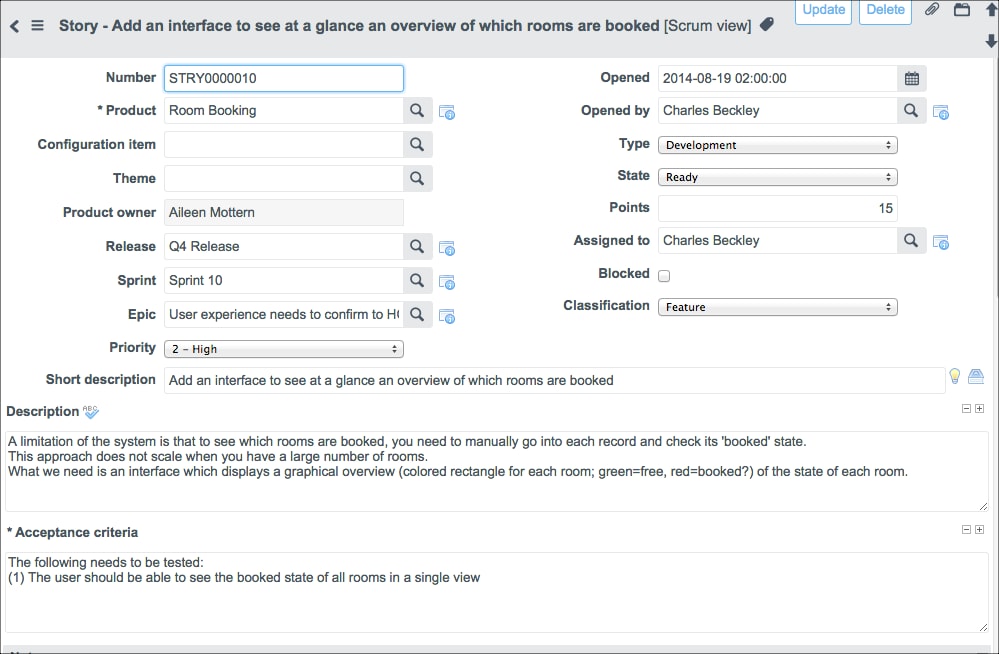Expand the Acceptance criteria field with the plus icon
Screen dimensions: 999x654
980,530
